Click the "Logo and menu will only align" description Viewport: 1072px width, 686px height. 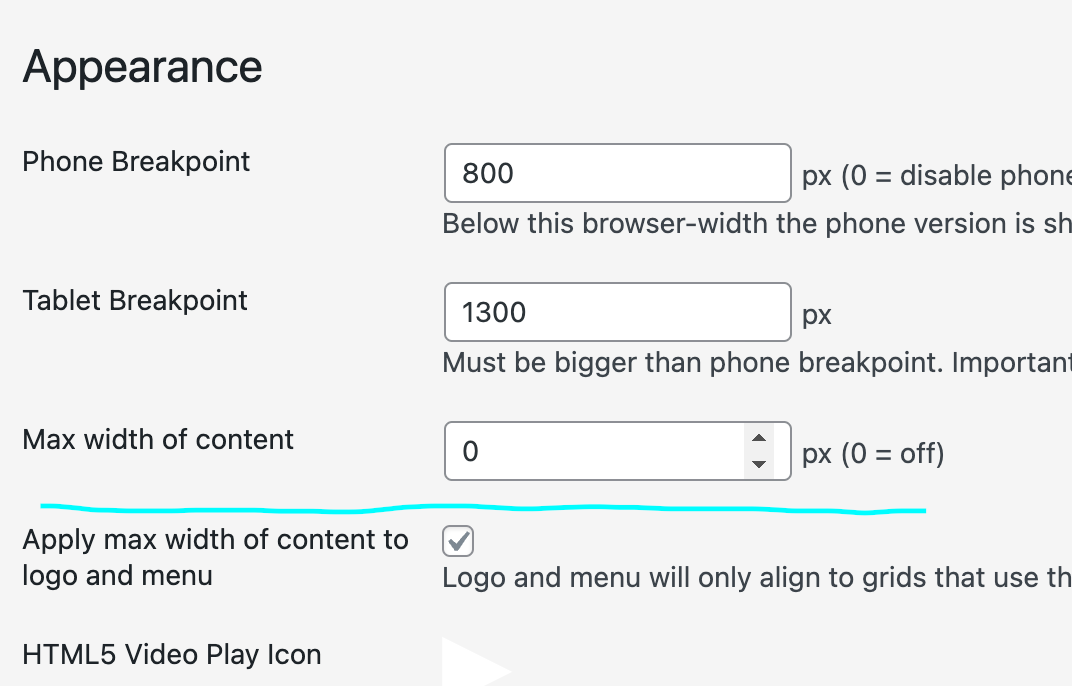click(756, 577)
